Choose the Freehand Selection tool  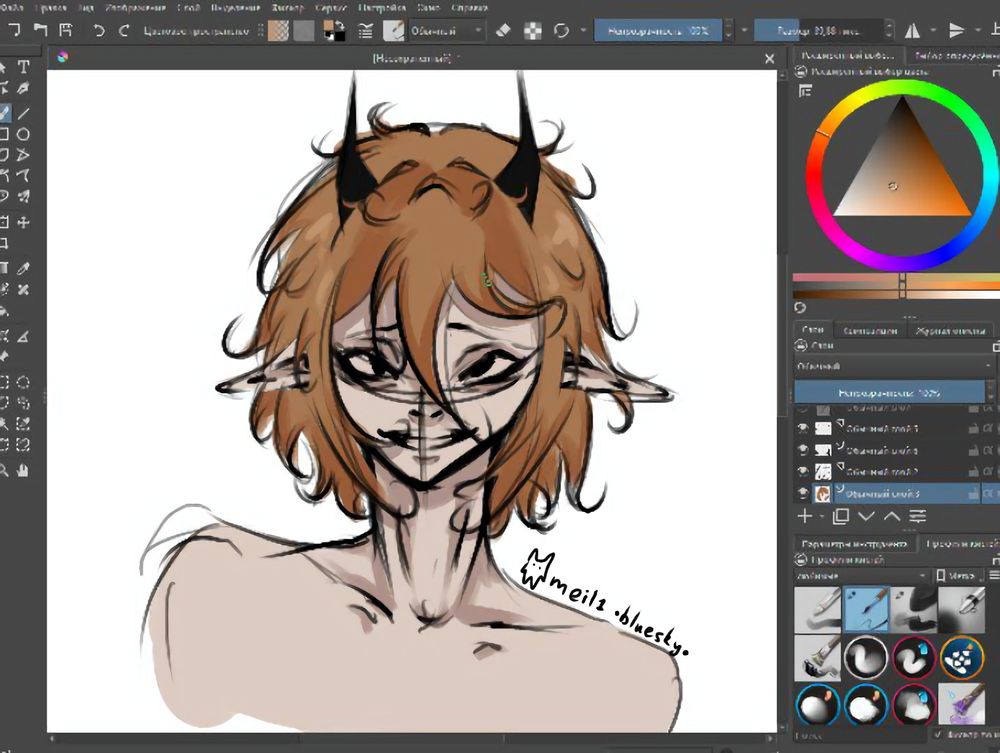click(x=23, y=402)
